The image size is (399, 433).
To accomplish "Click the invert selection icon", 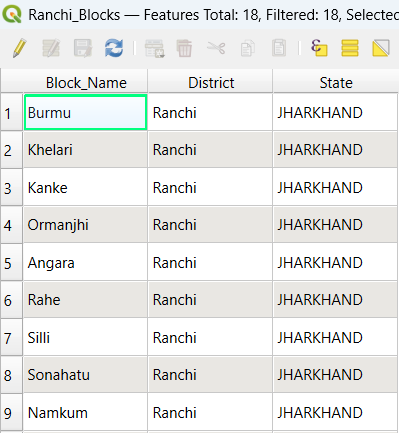I will click(x=381, y=48).
